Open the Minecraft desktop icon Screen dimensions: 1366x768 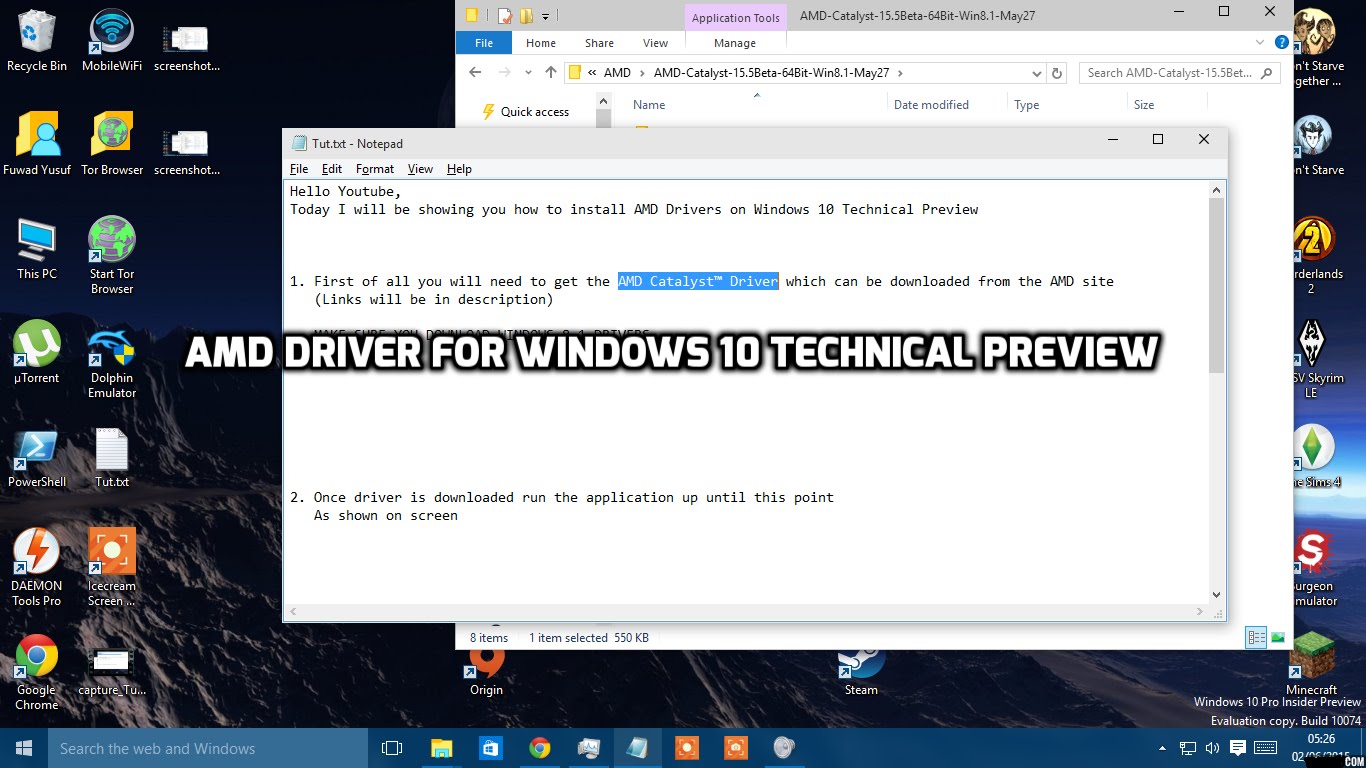point(1312,664)
